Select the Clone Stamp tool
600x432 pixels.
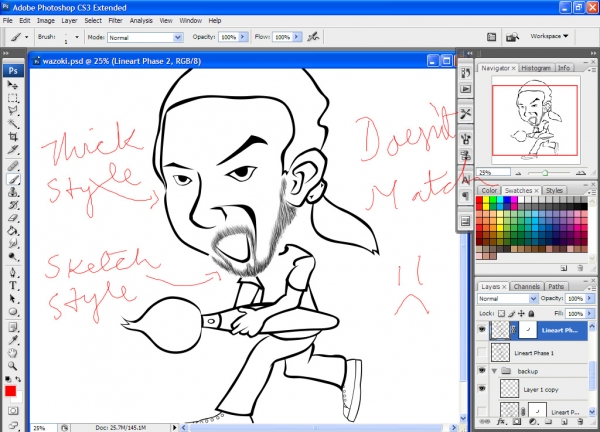13,192
